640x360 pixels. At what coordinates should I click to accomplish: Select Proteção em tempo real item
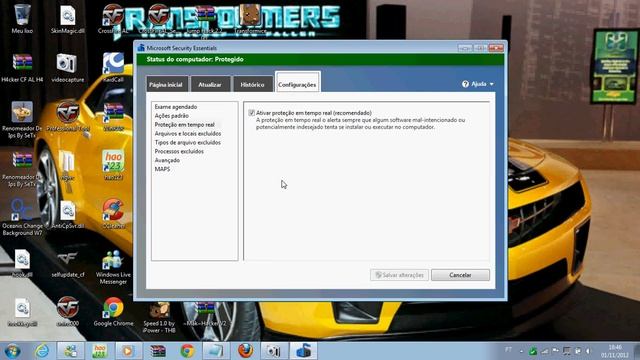[184, 125]
